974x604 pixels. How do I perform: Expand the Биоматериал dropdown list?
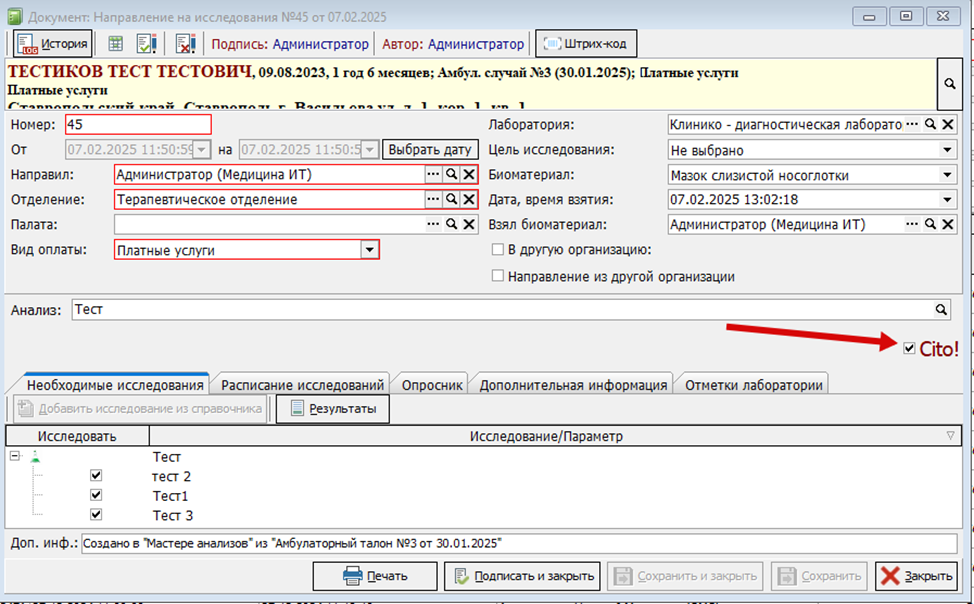point(946,175)
